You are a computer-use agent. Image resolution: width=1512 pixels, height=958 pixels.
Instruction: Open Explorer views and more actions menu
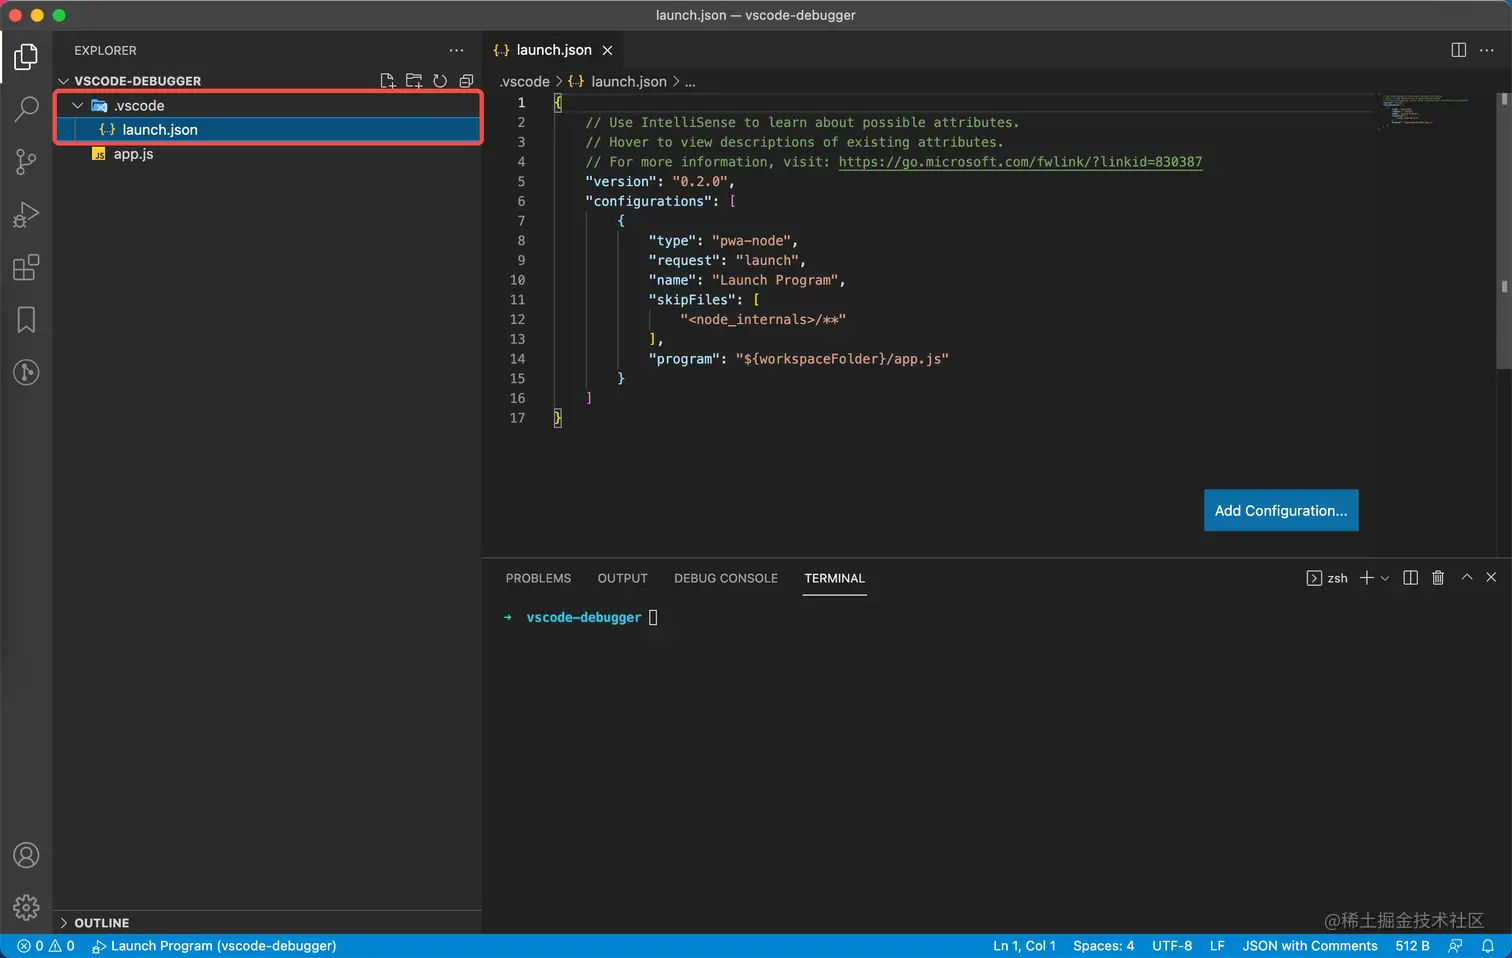(456, 50)
